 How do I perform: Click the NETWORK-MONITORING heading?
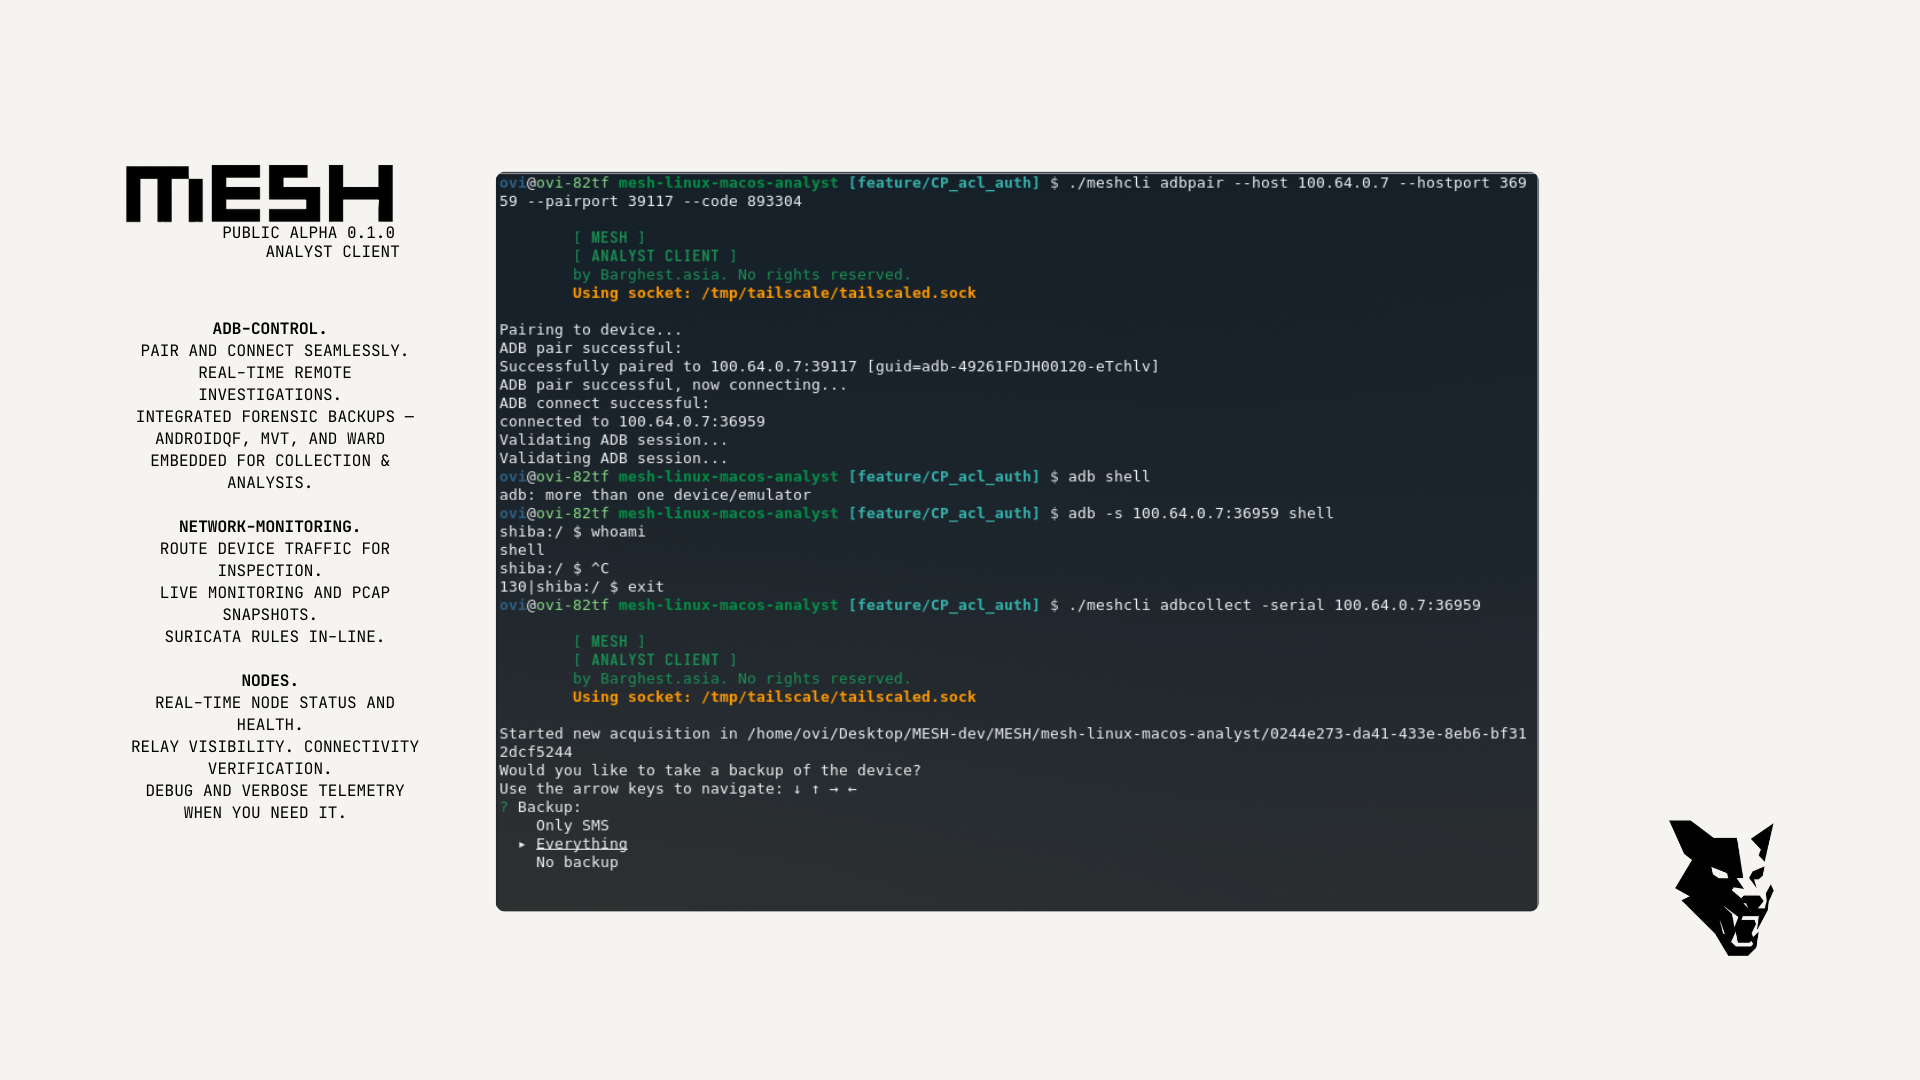269,527
